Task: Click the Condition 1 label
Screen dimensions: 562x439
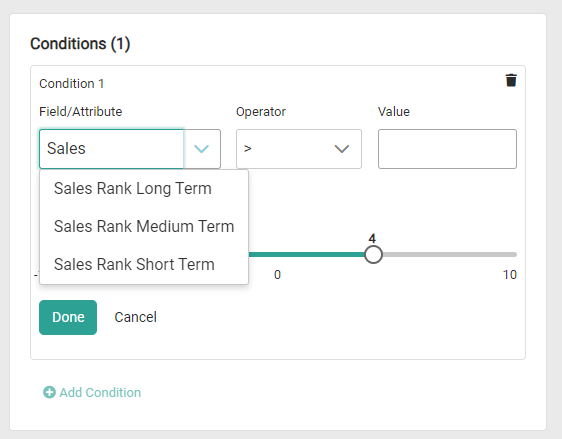Action: [x=71, y=83]
